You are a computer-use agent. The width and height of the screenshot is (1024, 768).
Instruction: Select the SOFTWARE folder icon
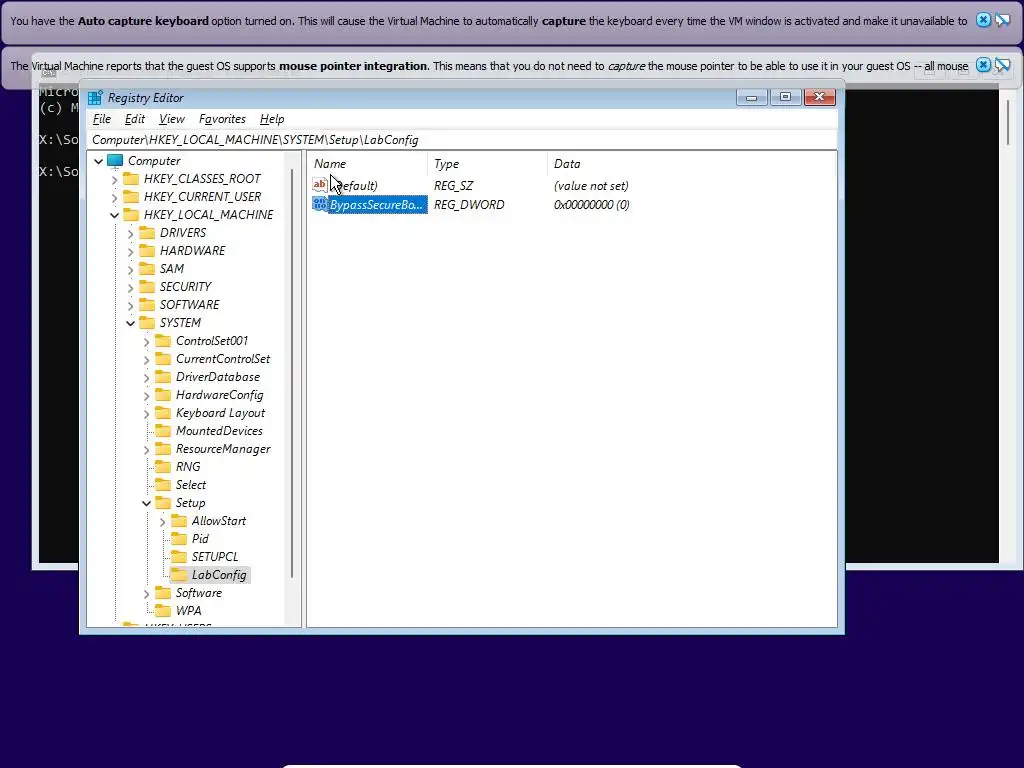tap(148, 304)
